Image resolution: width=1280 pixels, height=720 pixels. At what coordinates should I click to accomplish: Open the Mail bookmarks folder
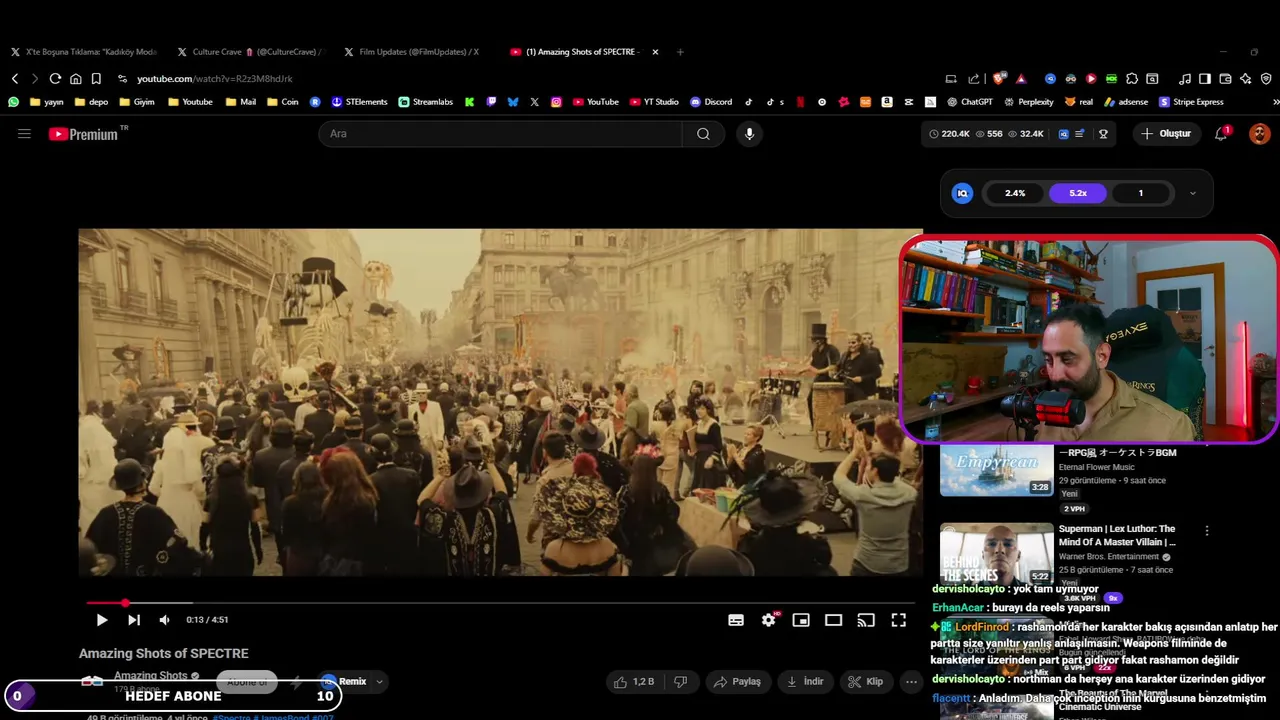[x=241, y=102]
